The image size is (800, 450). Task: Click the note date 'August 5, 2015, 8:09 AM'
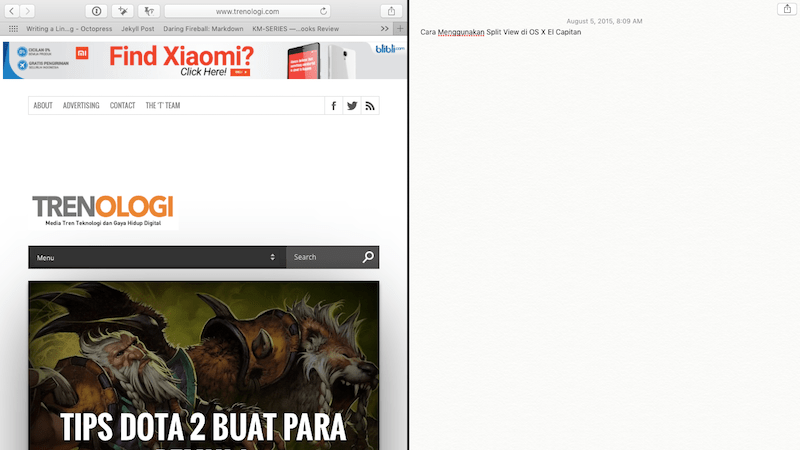pos(604,21)
